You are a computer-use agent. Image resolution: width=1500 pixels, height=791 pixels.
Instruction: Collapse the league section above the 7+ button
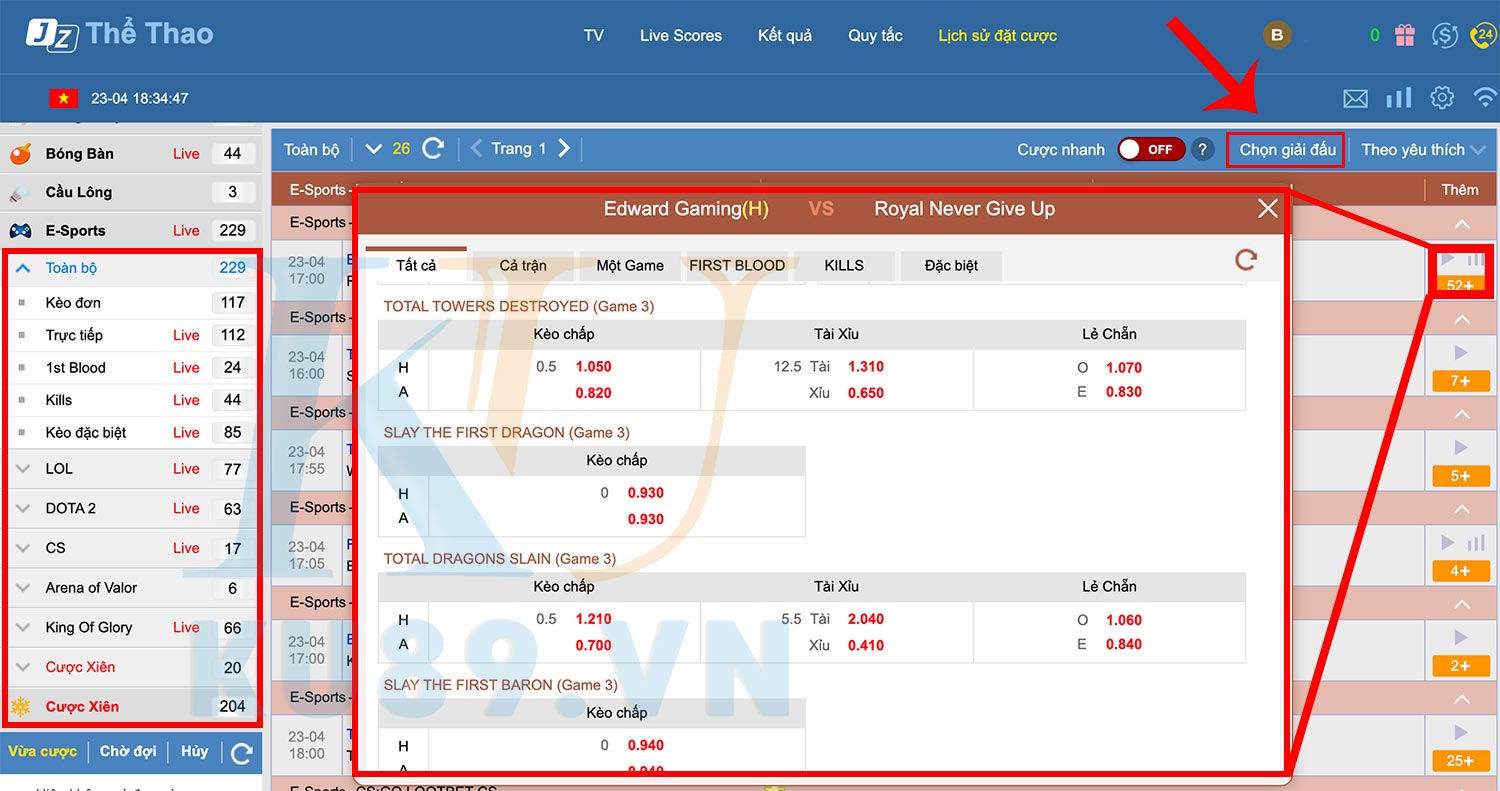point(1462,319)
